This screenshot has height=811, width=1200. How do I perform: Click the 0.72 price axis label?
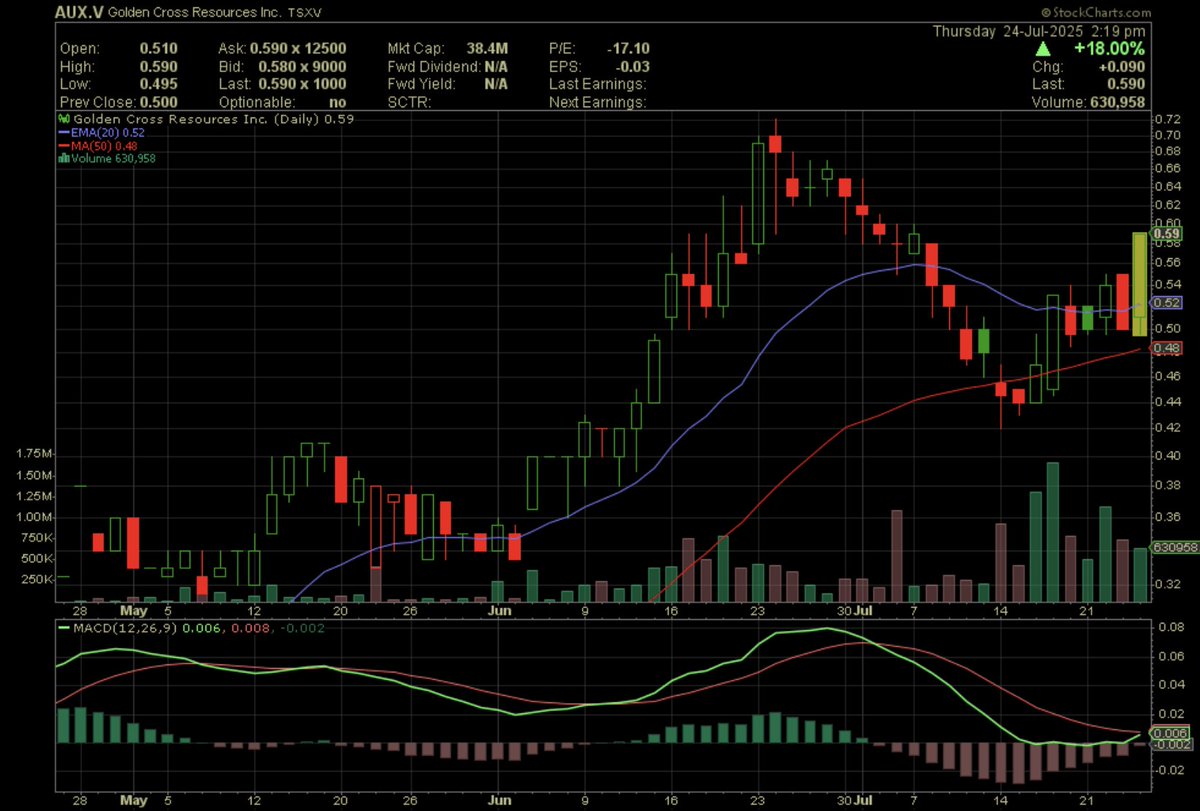(x=1168, y=120)
